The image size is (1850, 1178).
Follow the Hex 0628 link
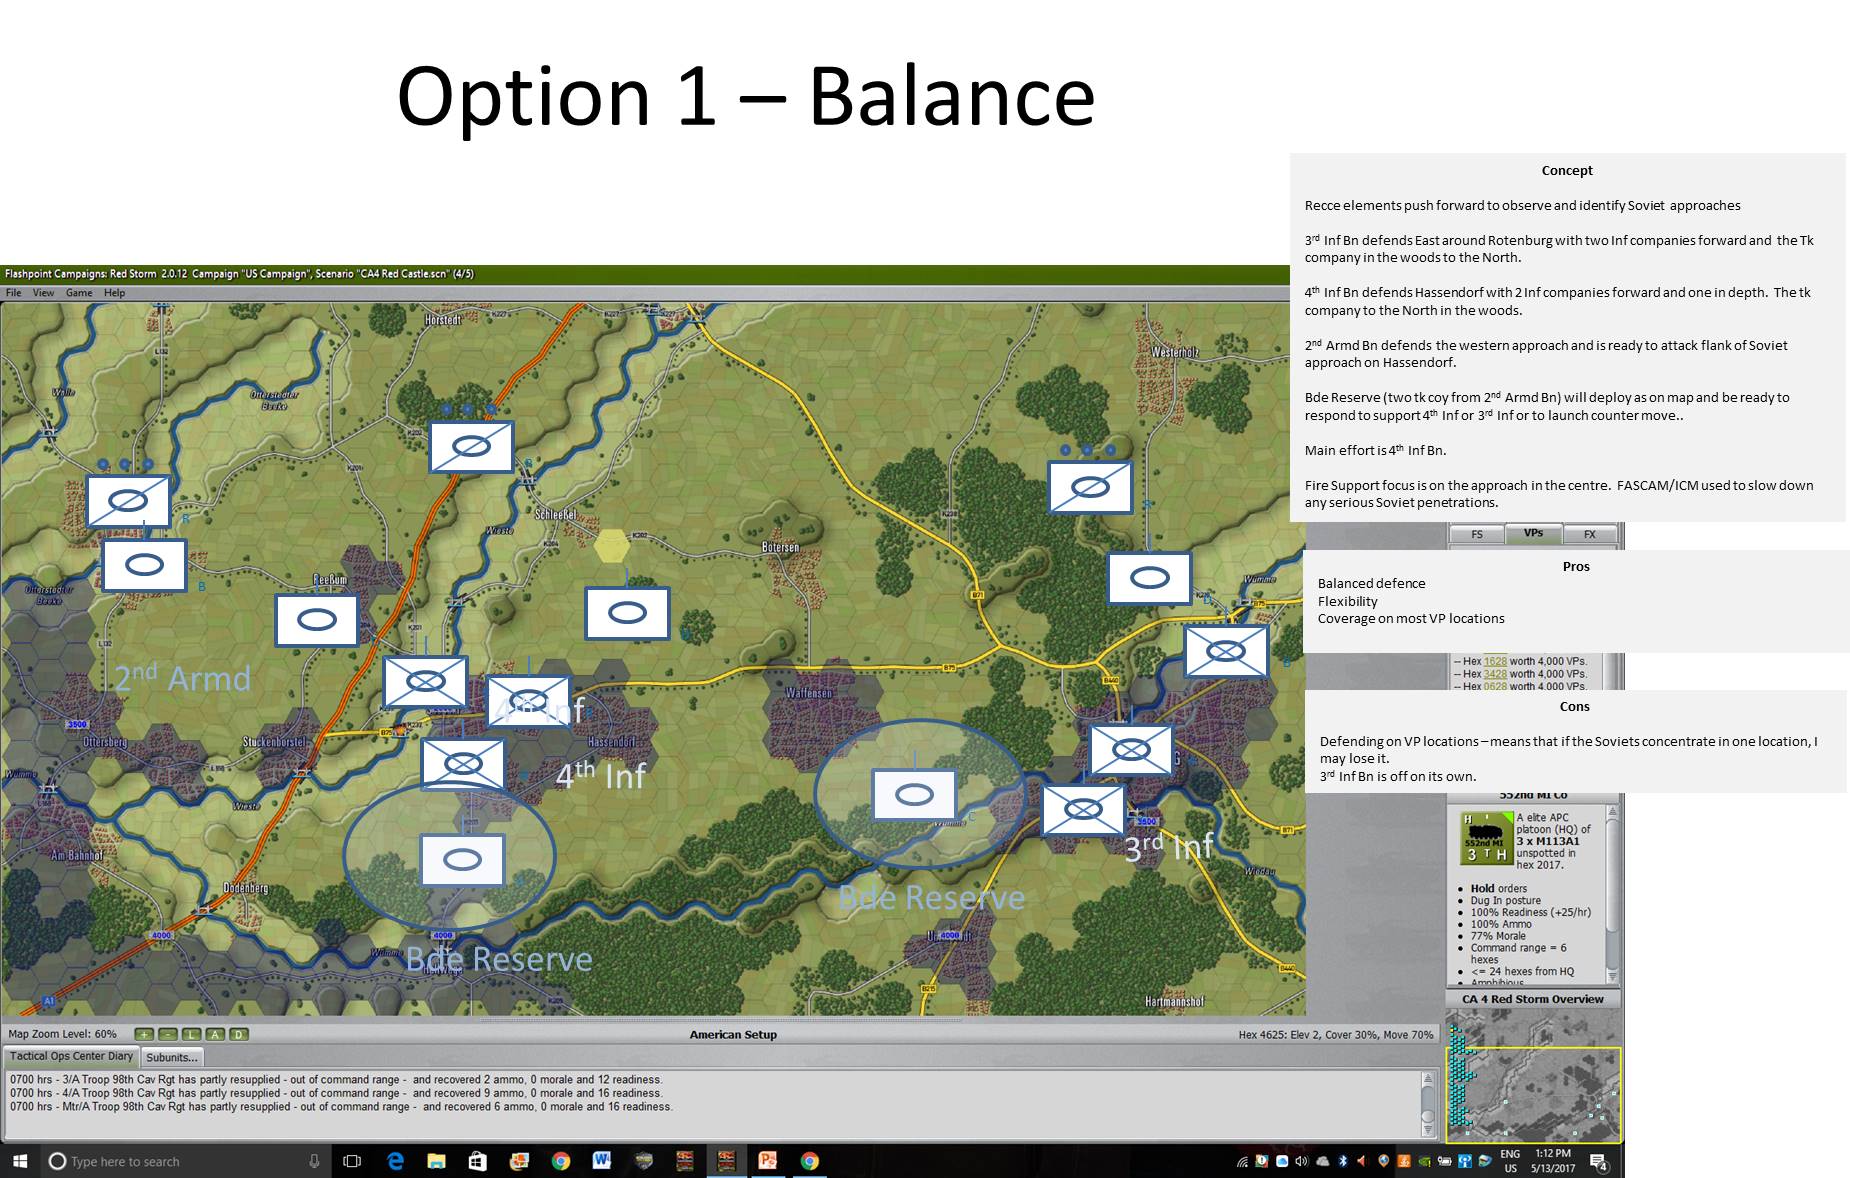point(1495,686)
